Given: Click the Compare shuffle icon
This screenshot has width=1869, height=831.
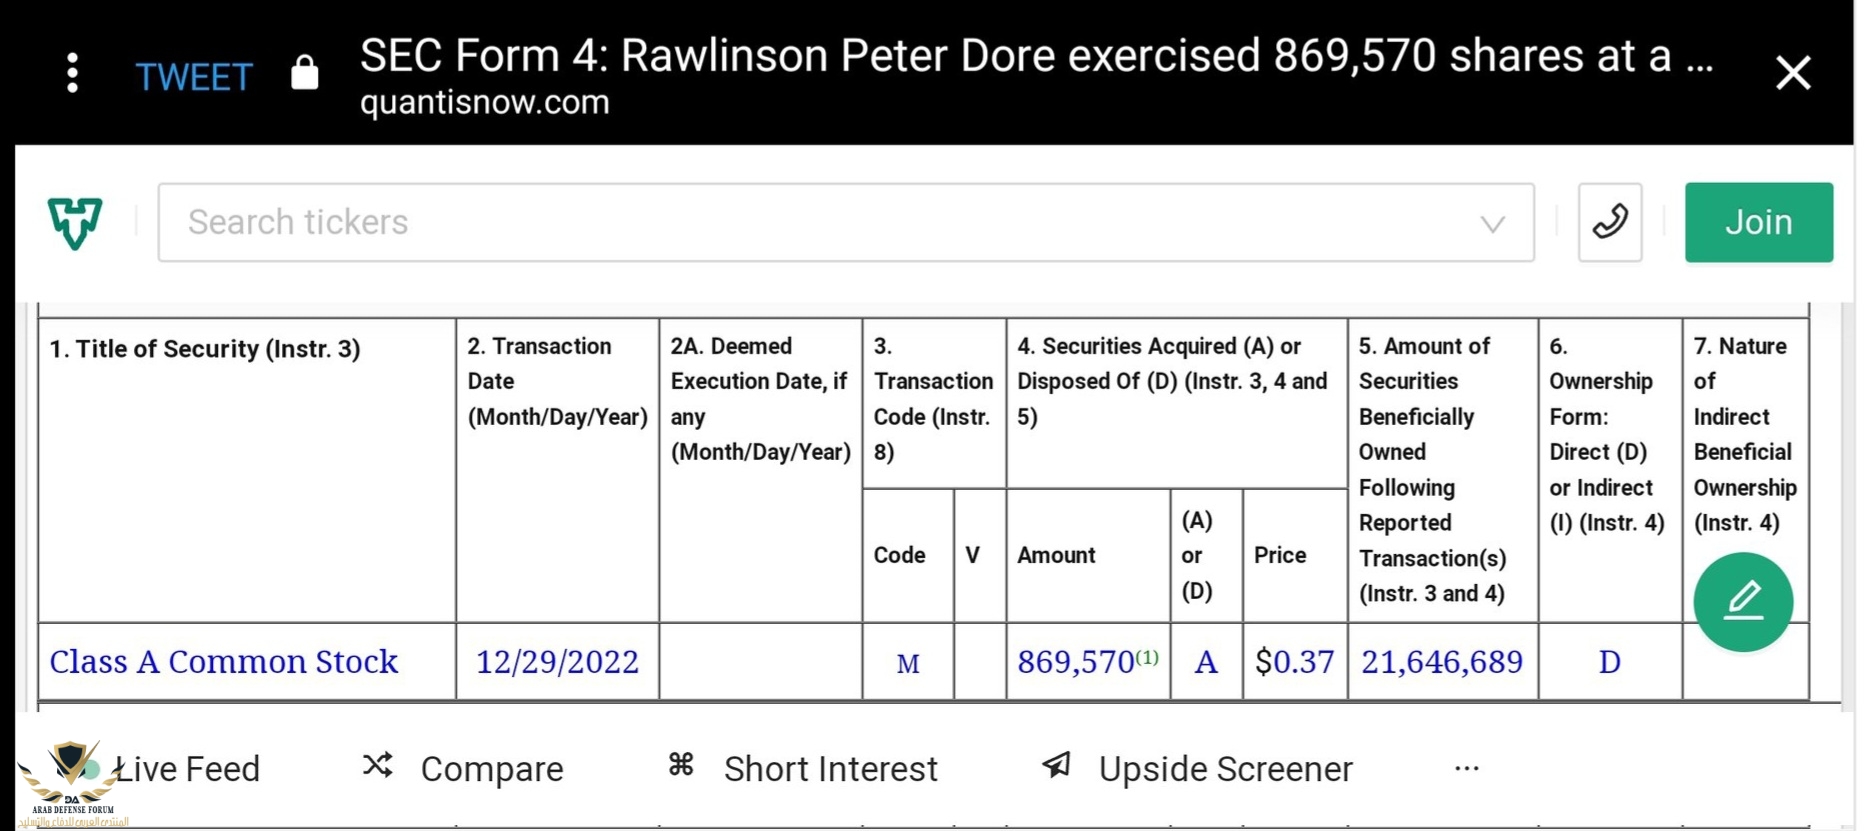Looking at the screenshot, I should (x=378, y=766).
